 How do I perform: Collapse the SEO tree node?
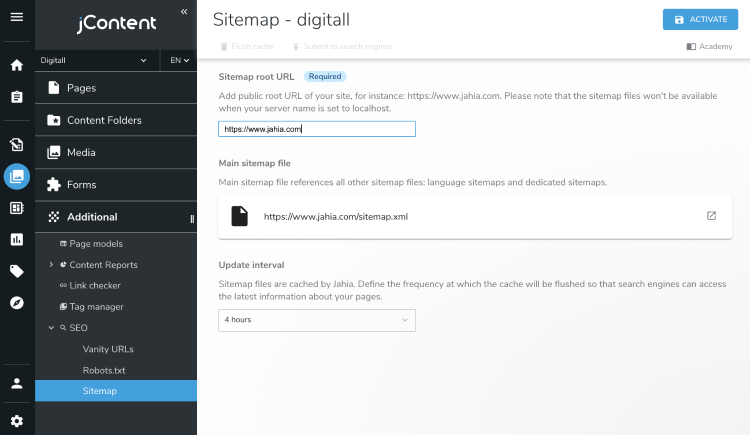[51, 328]
